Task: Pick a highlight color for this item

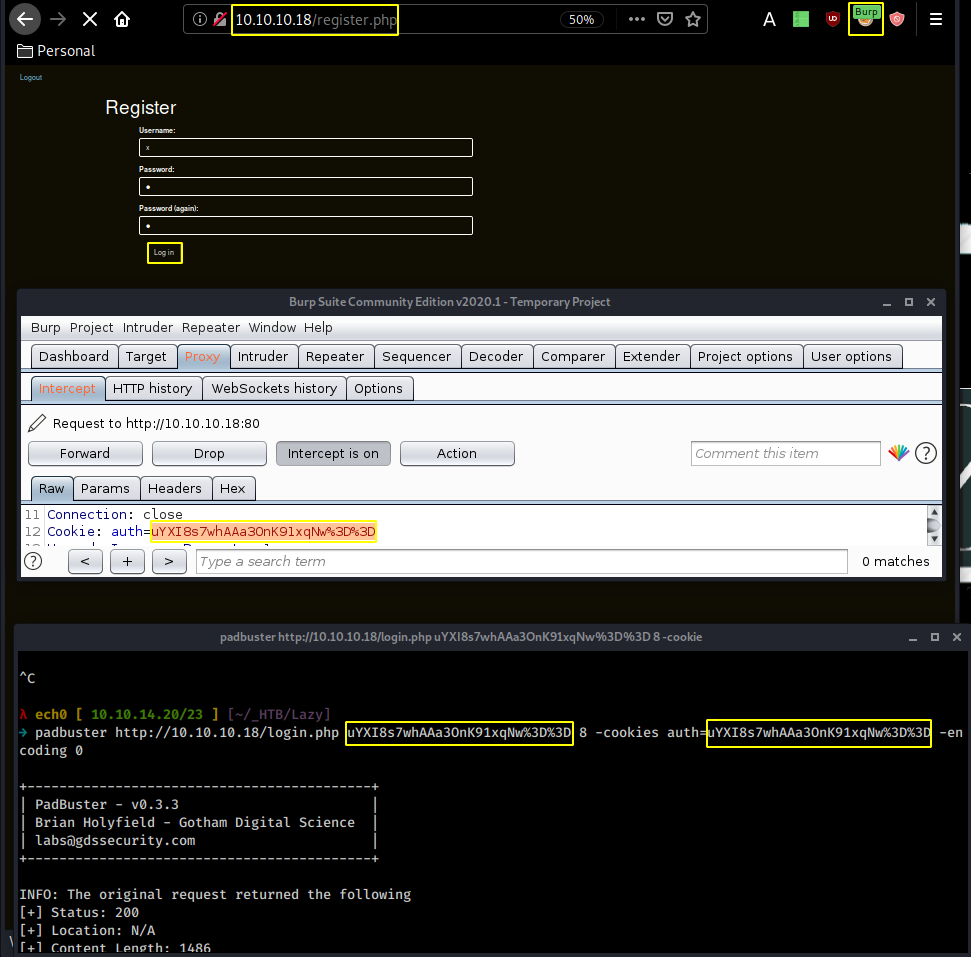Action: 898,453
